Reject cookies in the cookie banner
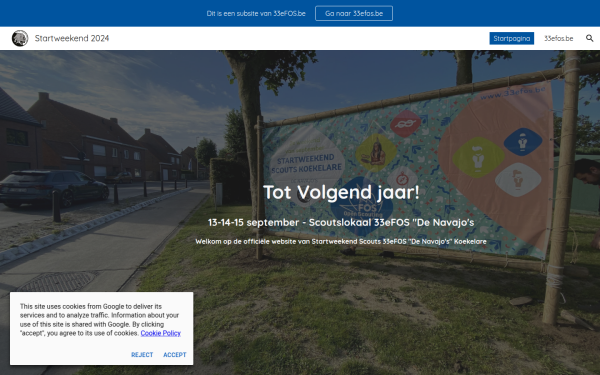 [x=142, y=355]
